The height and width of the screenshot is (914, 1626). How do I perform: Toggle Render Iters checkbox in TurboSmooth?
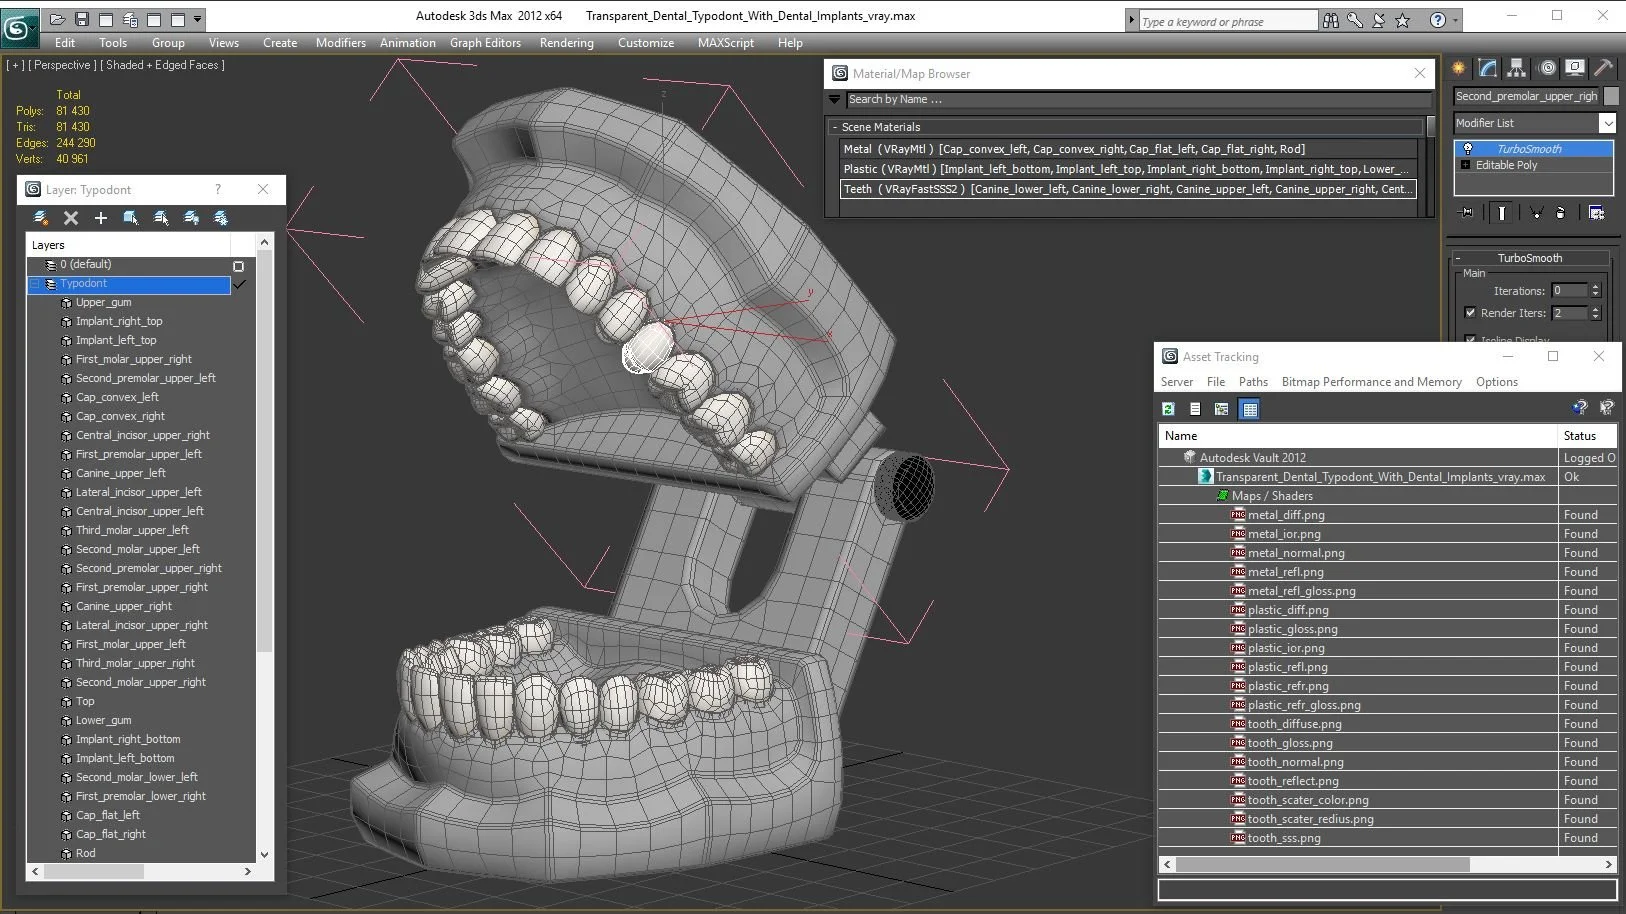pyautogui.click(x=1470, y=313)
